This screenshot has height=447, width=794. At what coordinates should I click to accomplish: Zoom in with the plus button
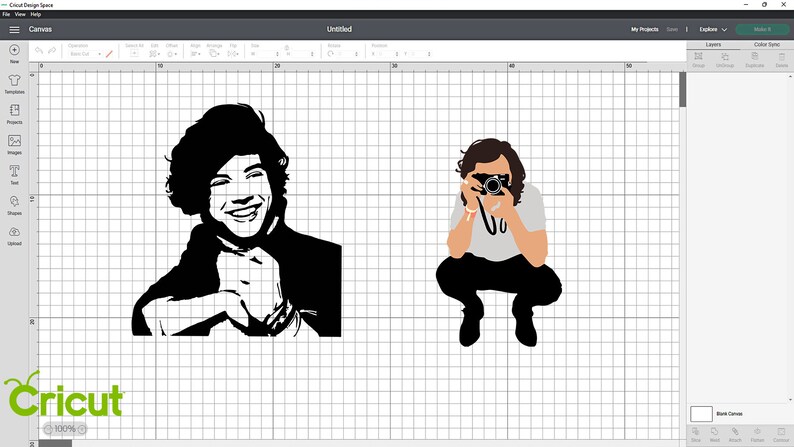point(82,429)
